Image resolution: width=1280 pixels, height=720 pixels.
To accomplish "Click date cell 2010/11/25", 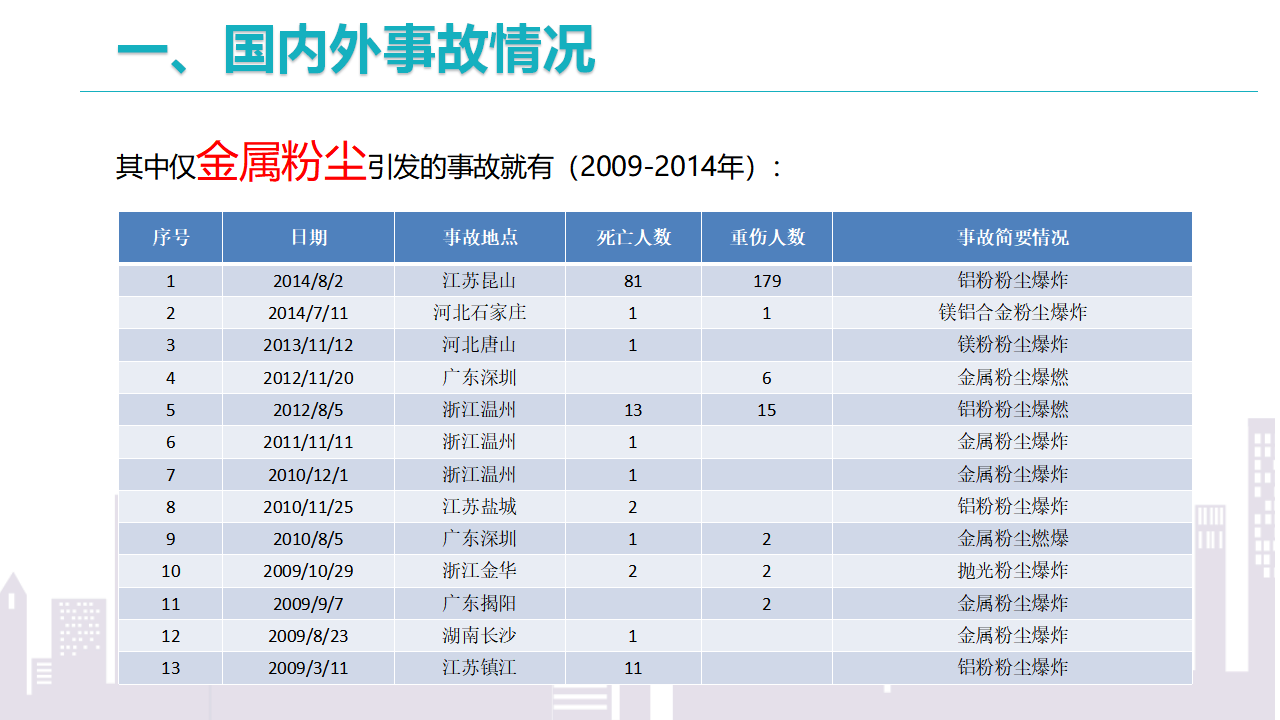I will point(309,507).
